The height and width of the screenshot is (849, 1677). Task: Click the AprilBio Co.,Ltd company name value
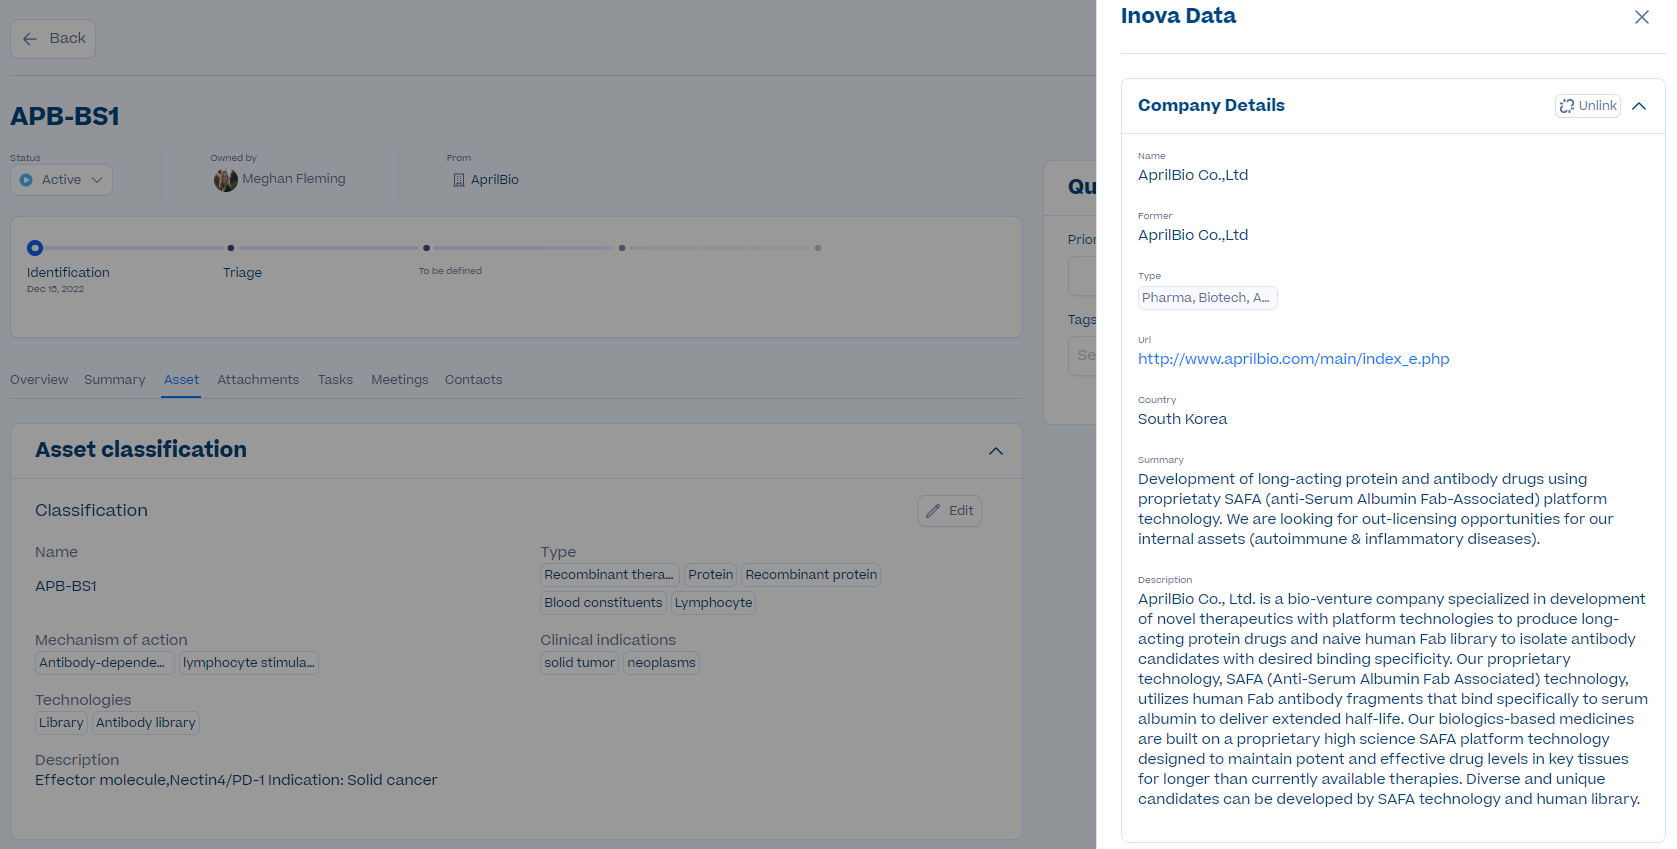[x=1193, y=175]
